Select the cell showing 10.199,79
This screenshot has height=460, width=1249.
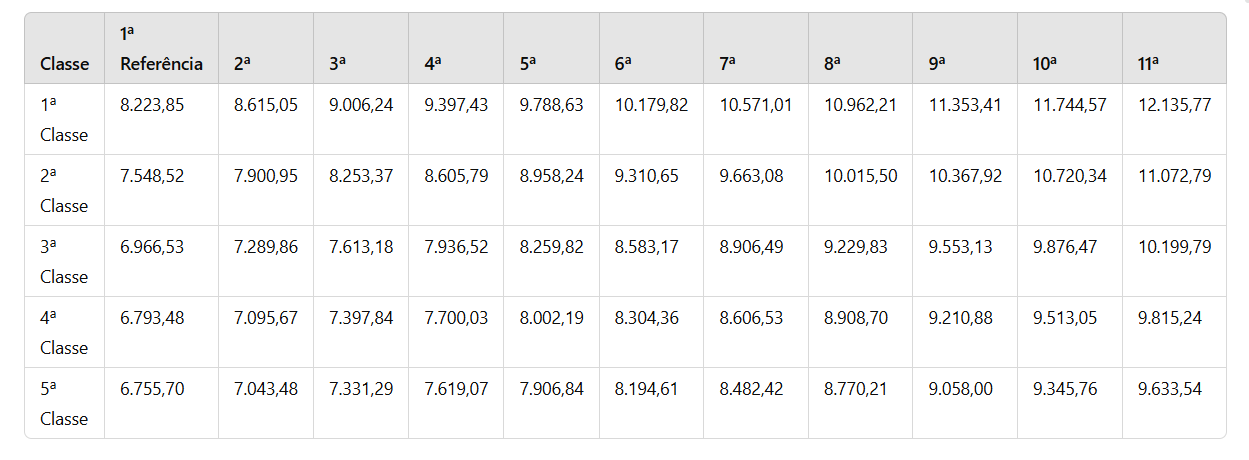click(x=1175, y=247)
